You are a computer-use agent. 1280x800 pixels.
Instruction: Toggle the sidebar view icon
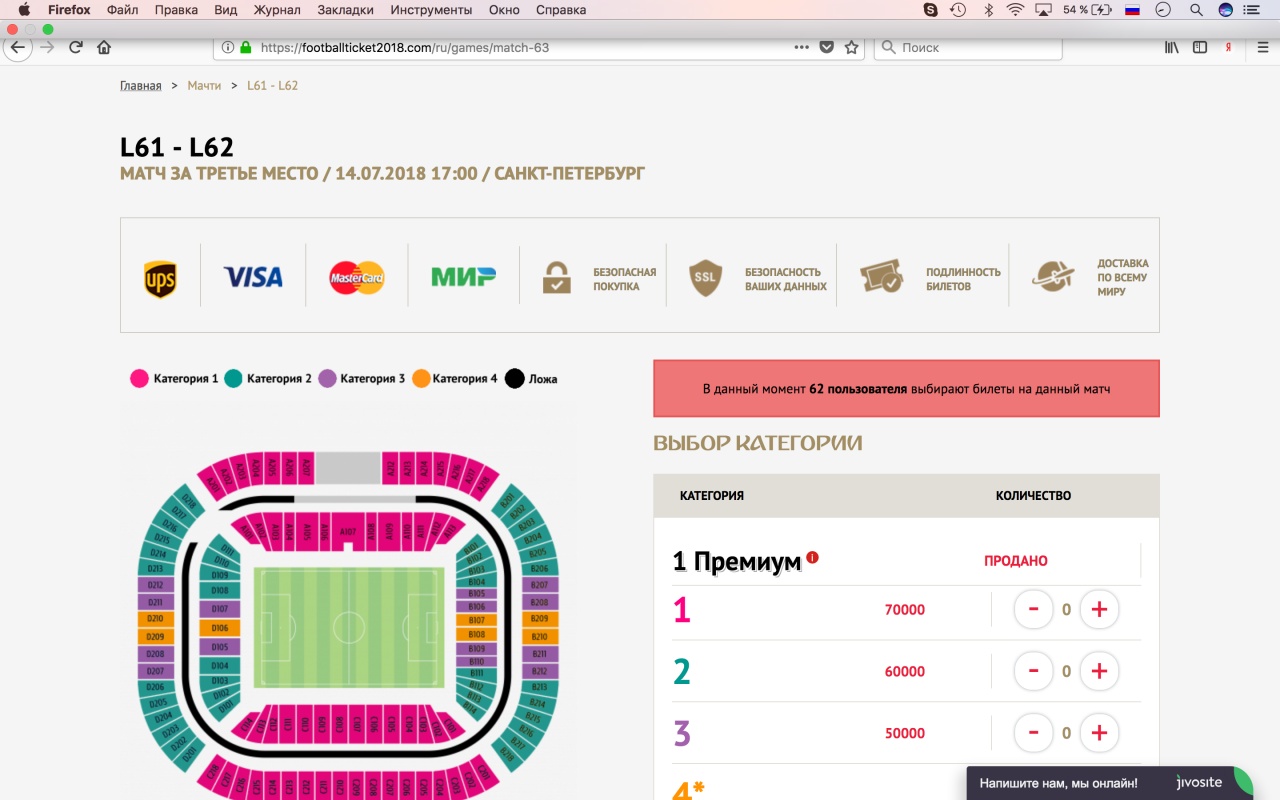tap(1200, 47)
